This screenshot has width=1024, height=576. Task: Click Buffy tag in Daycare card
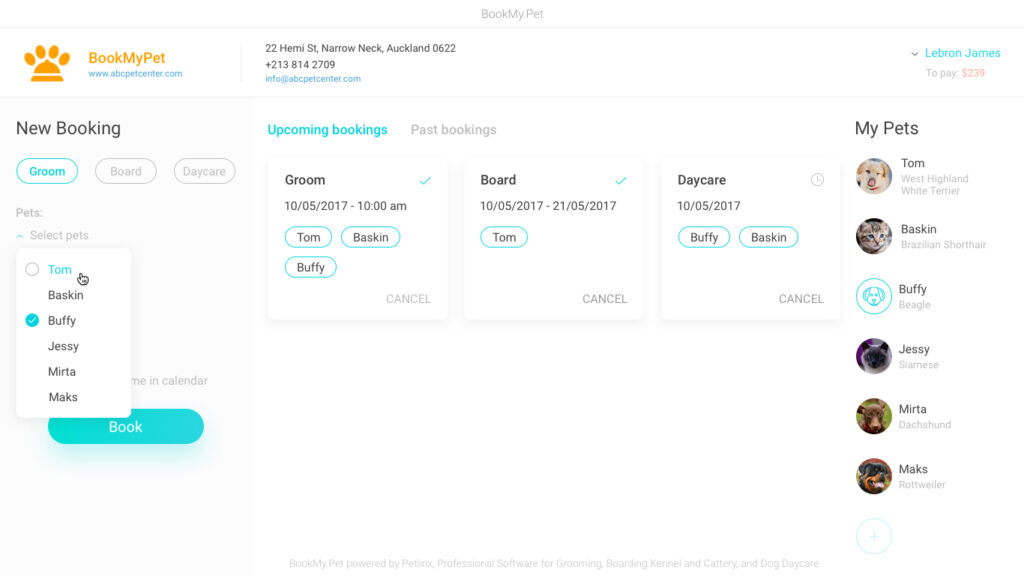[x=704, y=237]
